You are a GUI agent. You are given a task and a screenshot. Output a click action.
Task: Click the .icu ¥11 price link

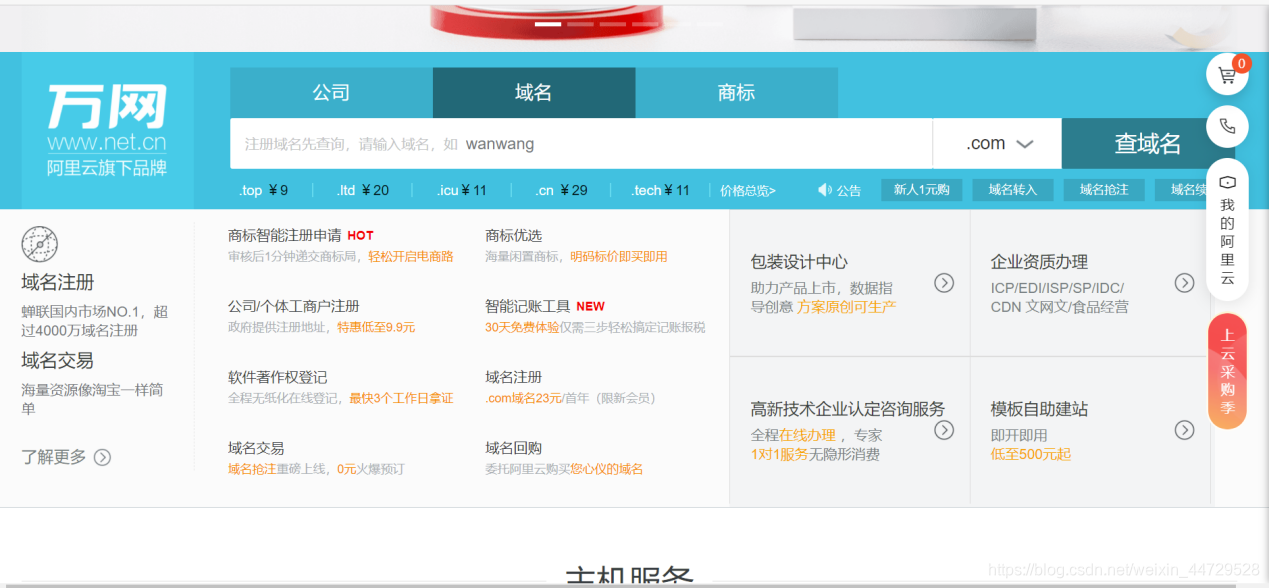(462, 190)
